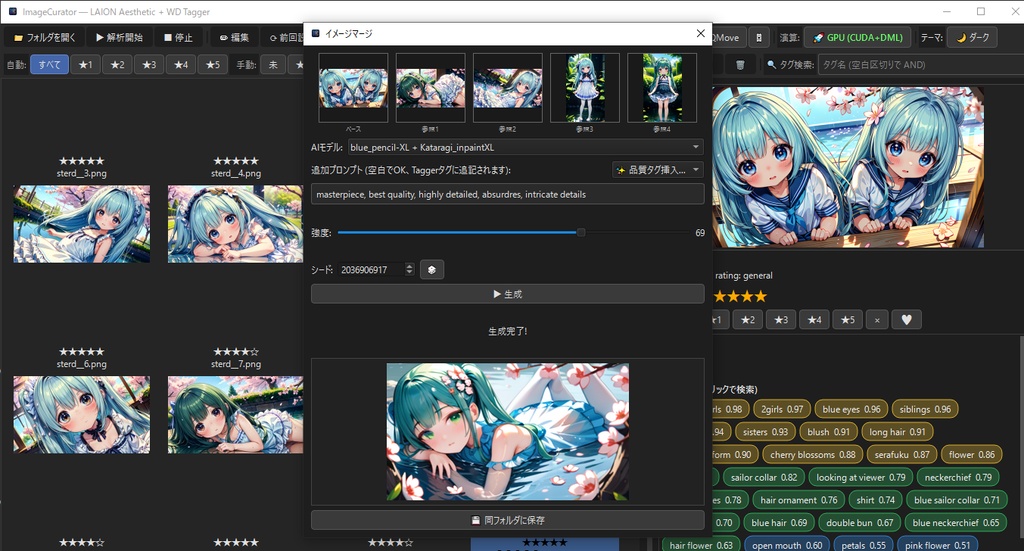The width and height of the screenshot is (1024, 551).
Task: Close the イメージマージ dialog
Action: [701, 33]
